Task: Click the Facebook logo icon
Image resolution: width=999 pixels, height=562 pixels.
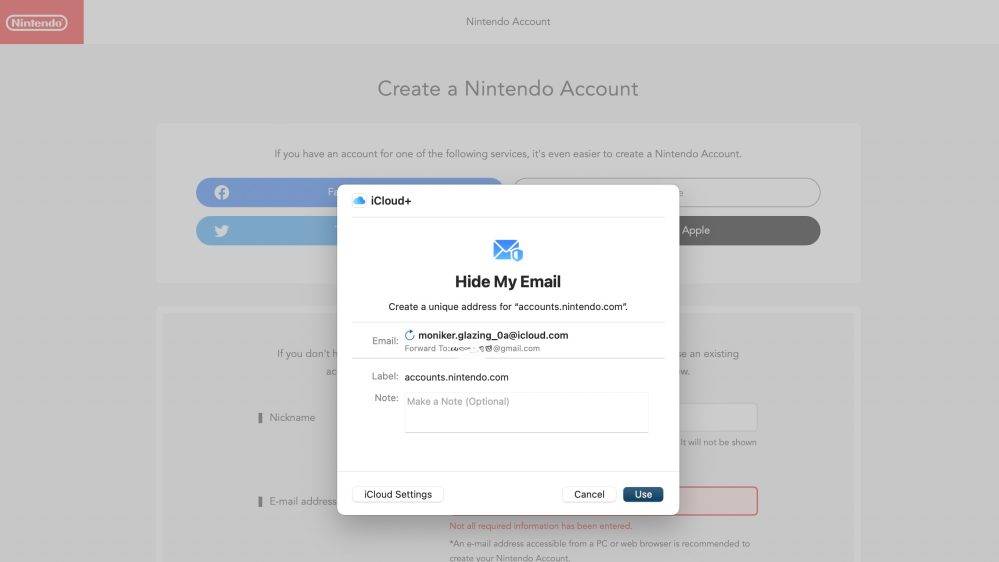Action: click(x=222, y=192)
